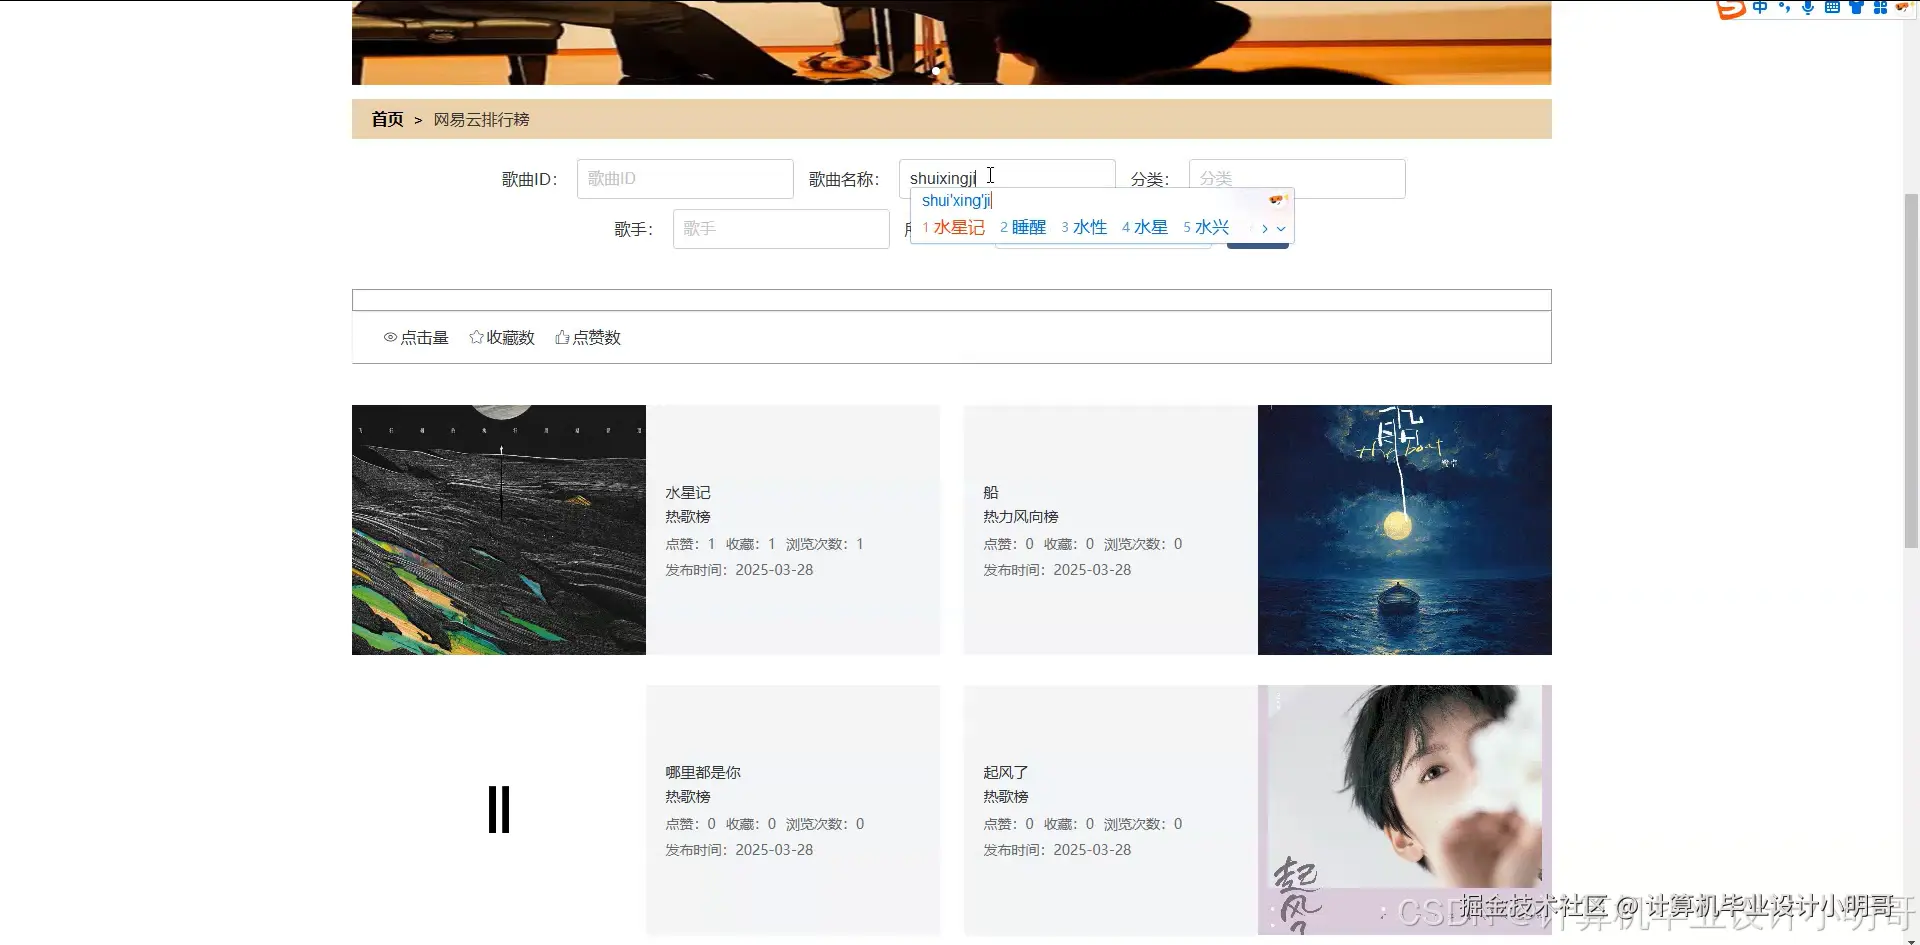The width and height of the screenshot is (1920, 945).
Task: Show next candidate page arrow
Action: click(1264, 229)
